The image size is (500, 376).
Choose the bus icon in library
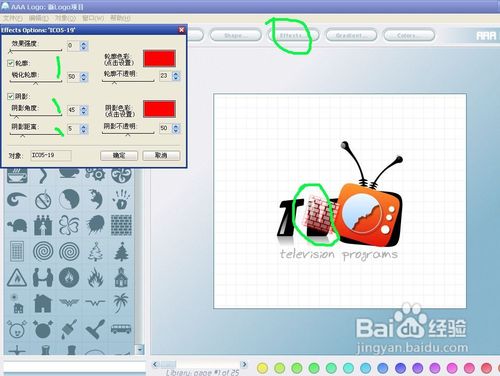click(121, 329)
